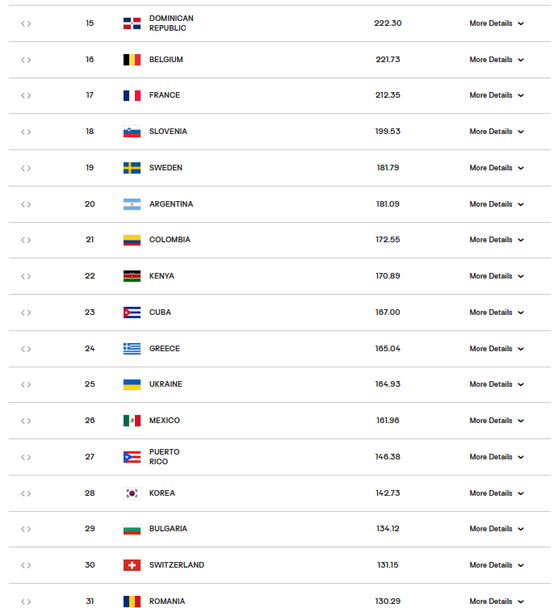Image resolution: width=558 pixels, height=608 pixels.
Task: Click the Cuba flag icon
Action: coord(132,312)
